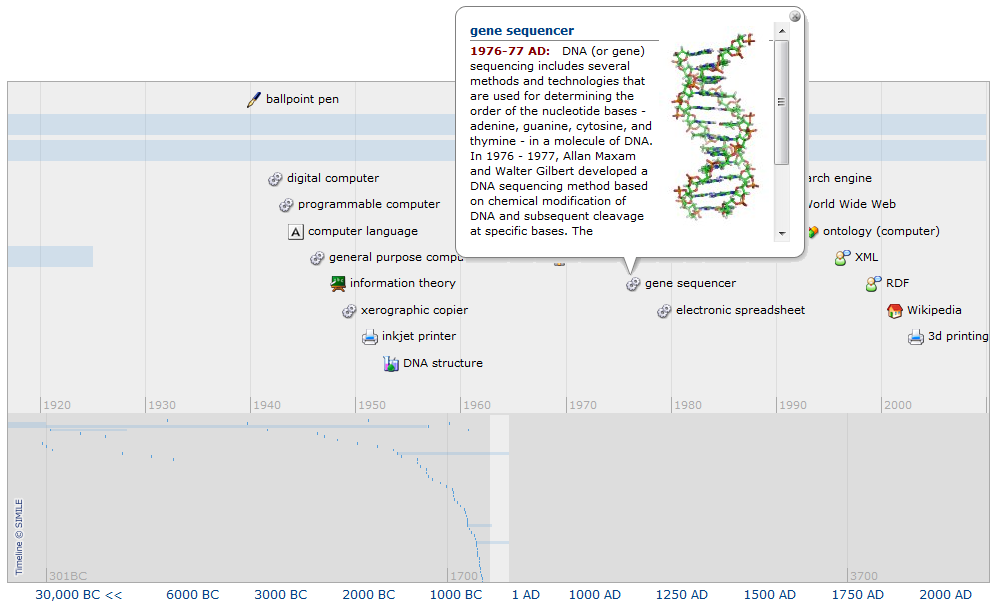The height and width of the screenshot is (605, 994).
Task: Open the electronic spreadsheet event label
Action: (740, 310)
